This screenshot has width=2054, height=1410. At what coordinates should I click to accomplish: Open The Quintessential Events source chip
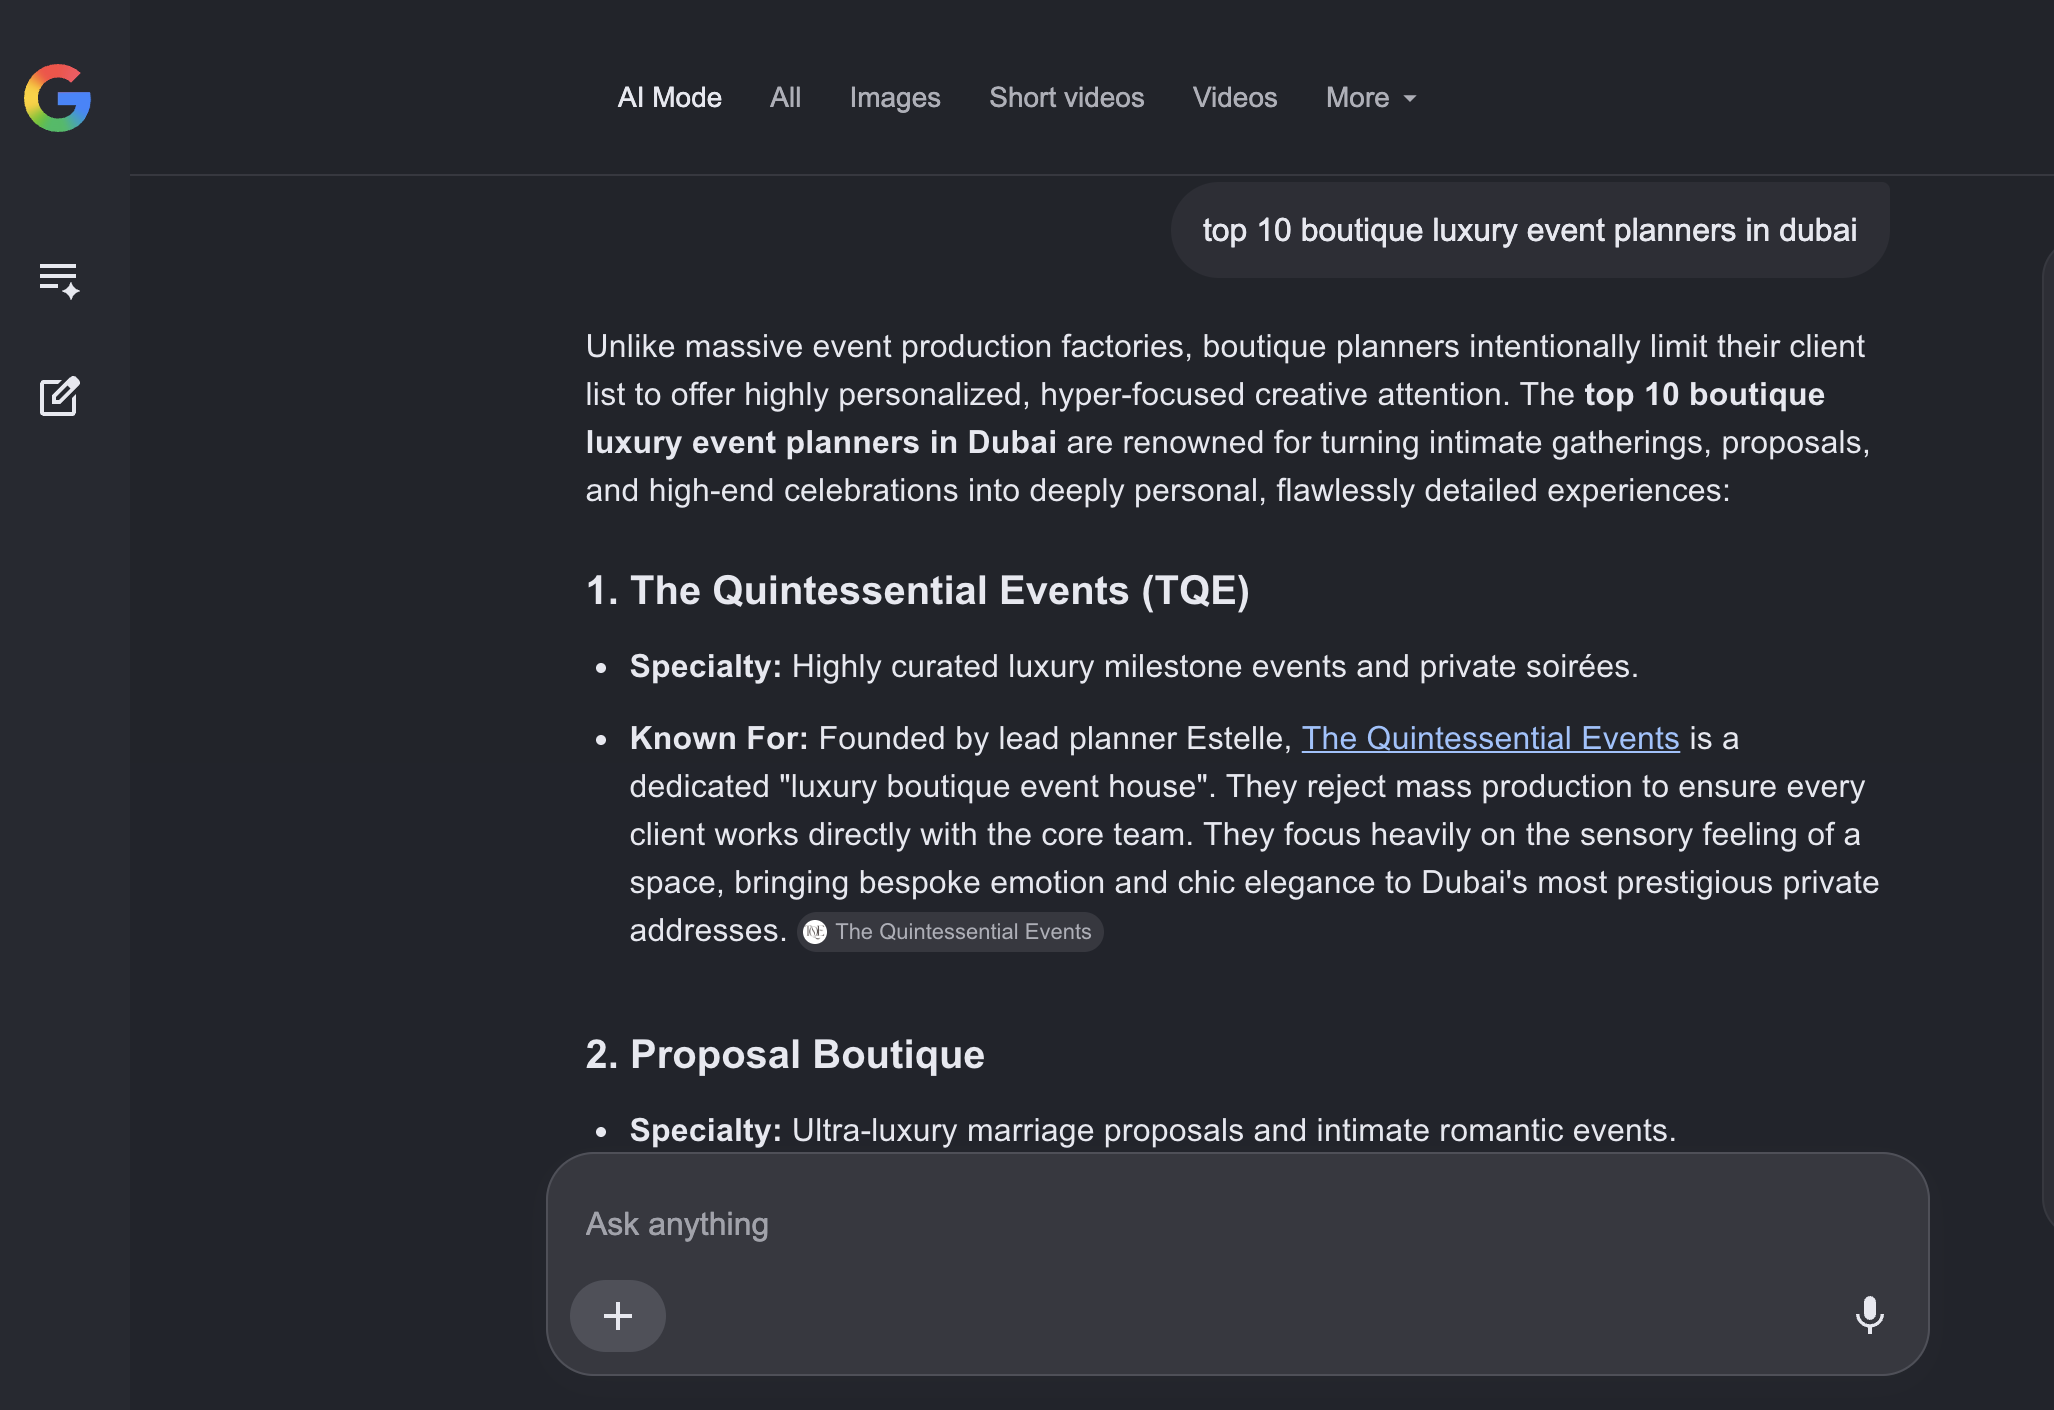[950, 932]
